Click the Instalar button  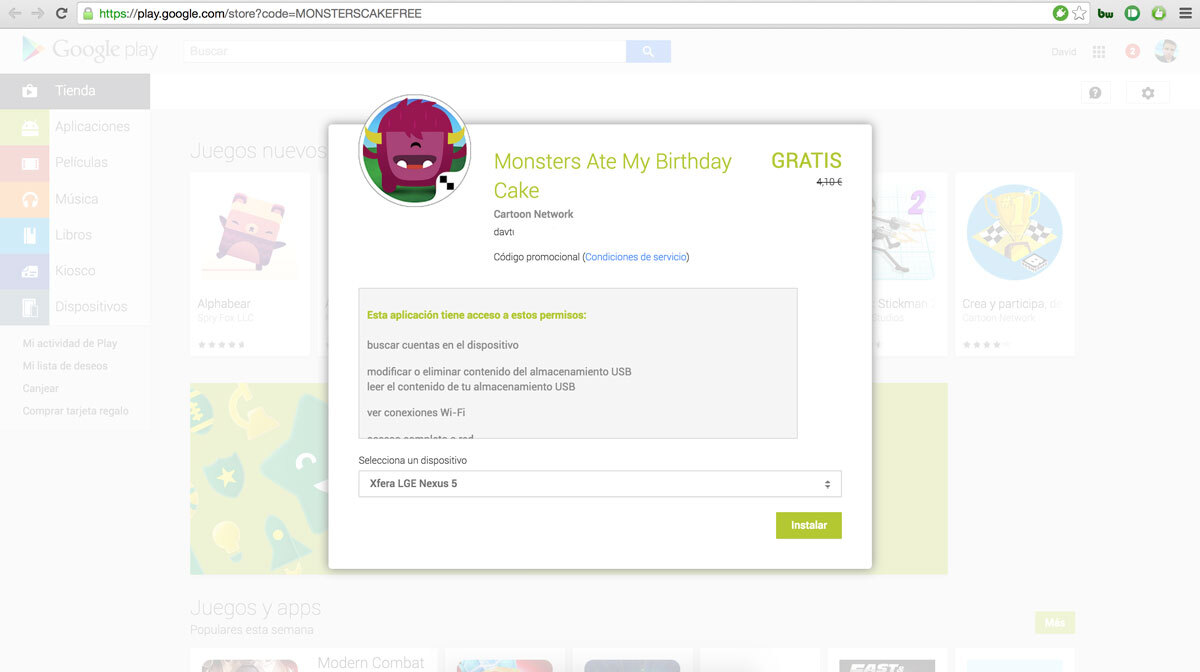point(808,525)
